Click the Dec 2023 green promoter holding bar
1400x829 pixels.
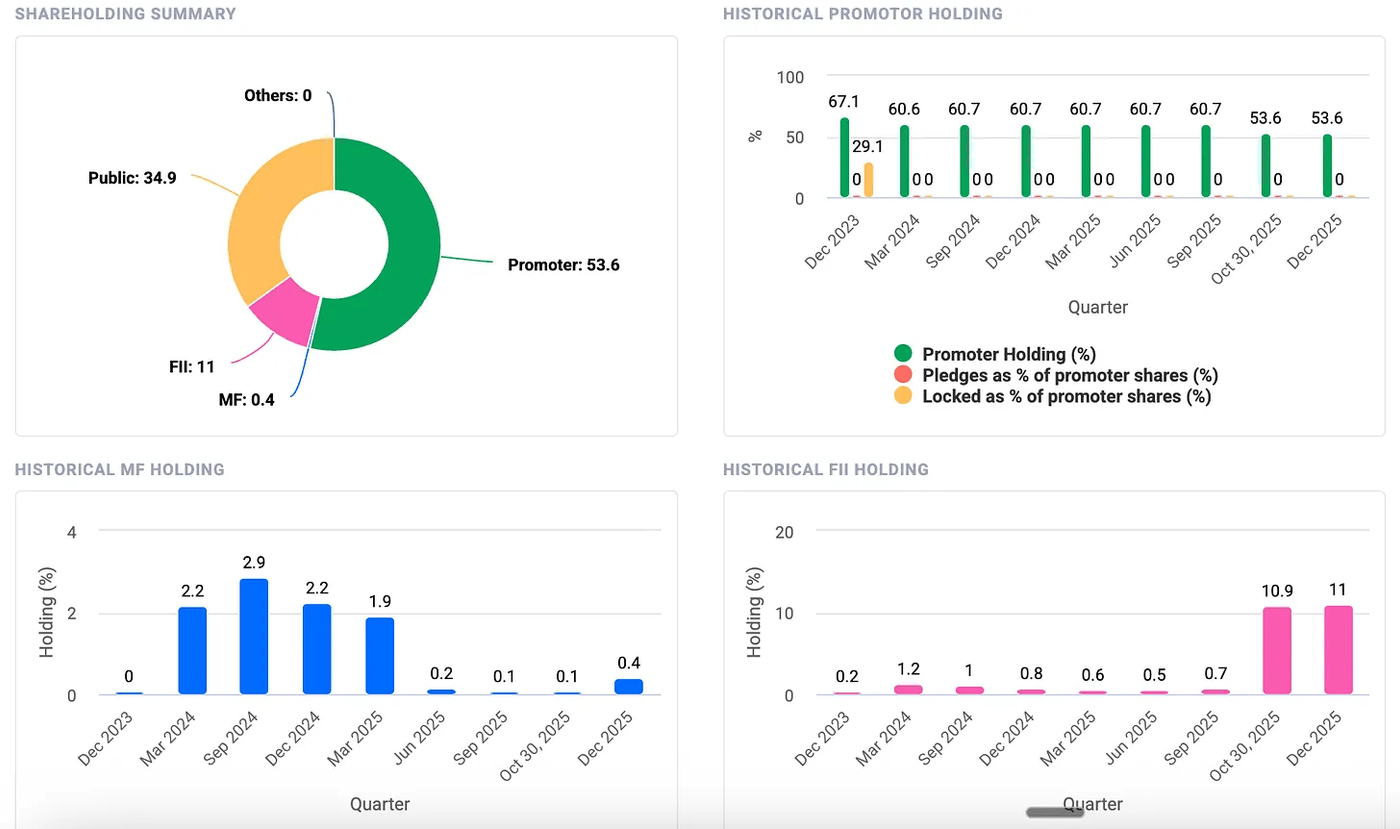[845, 157]
